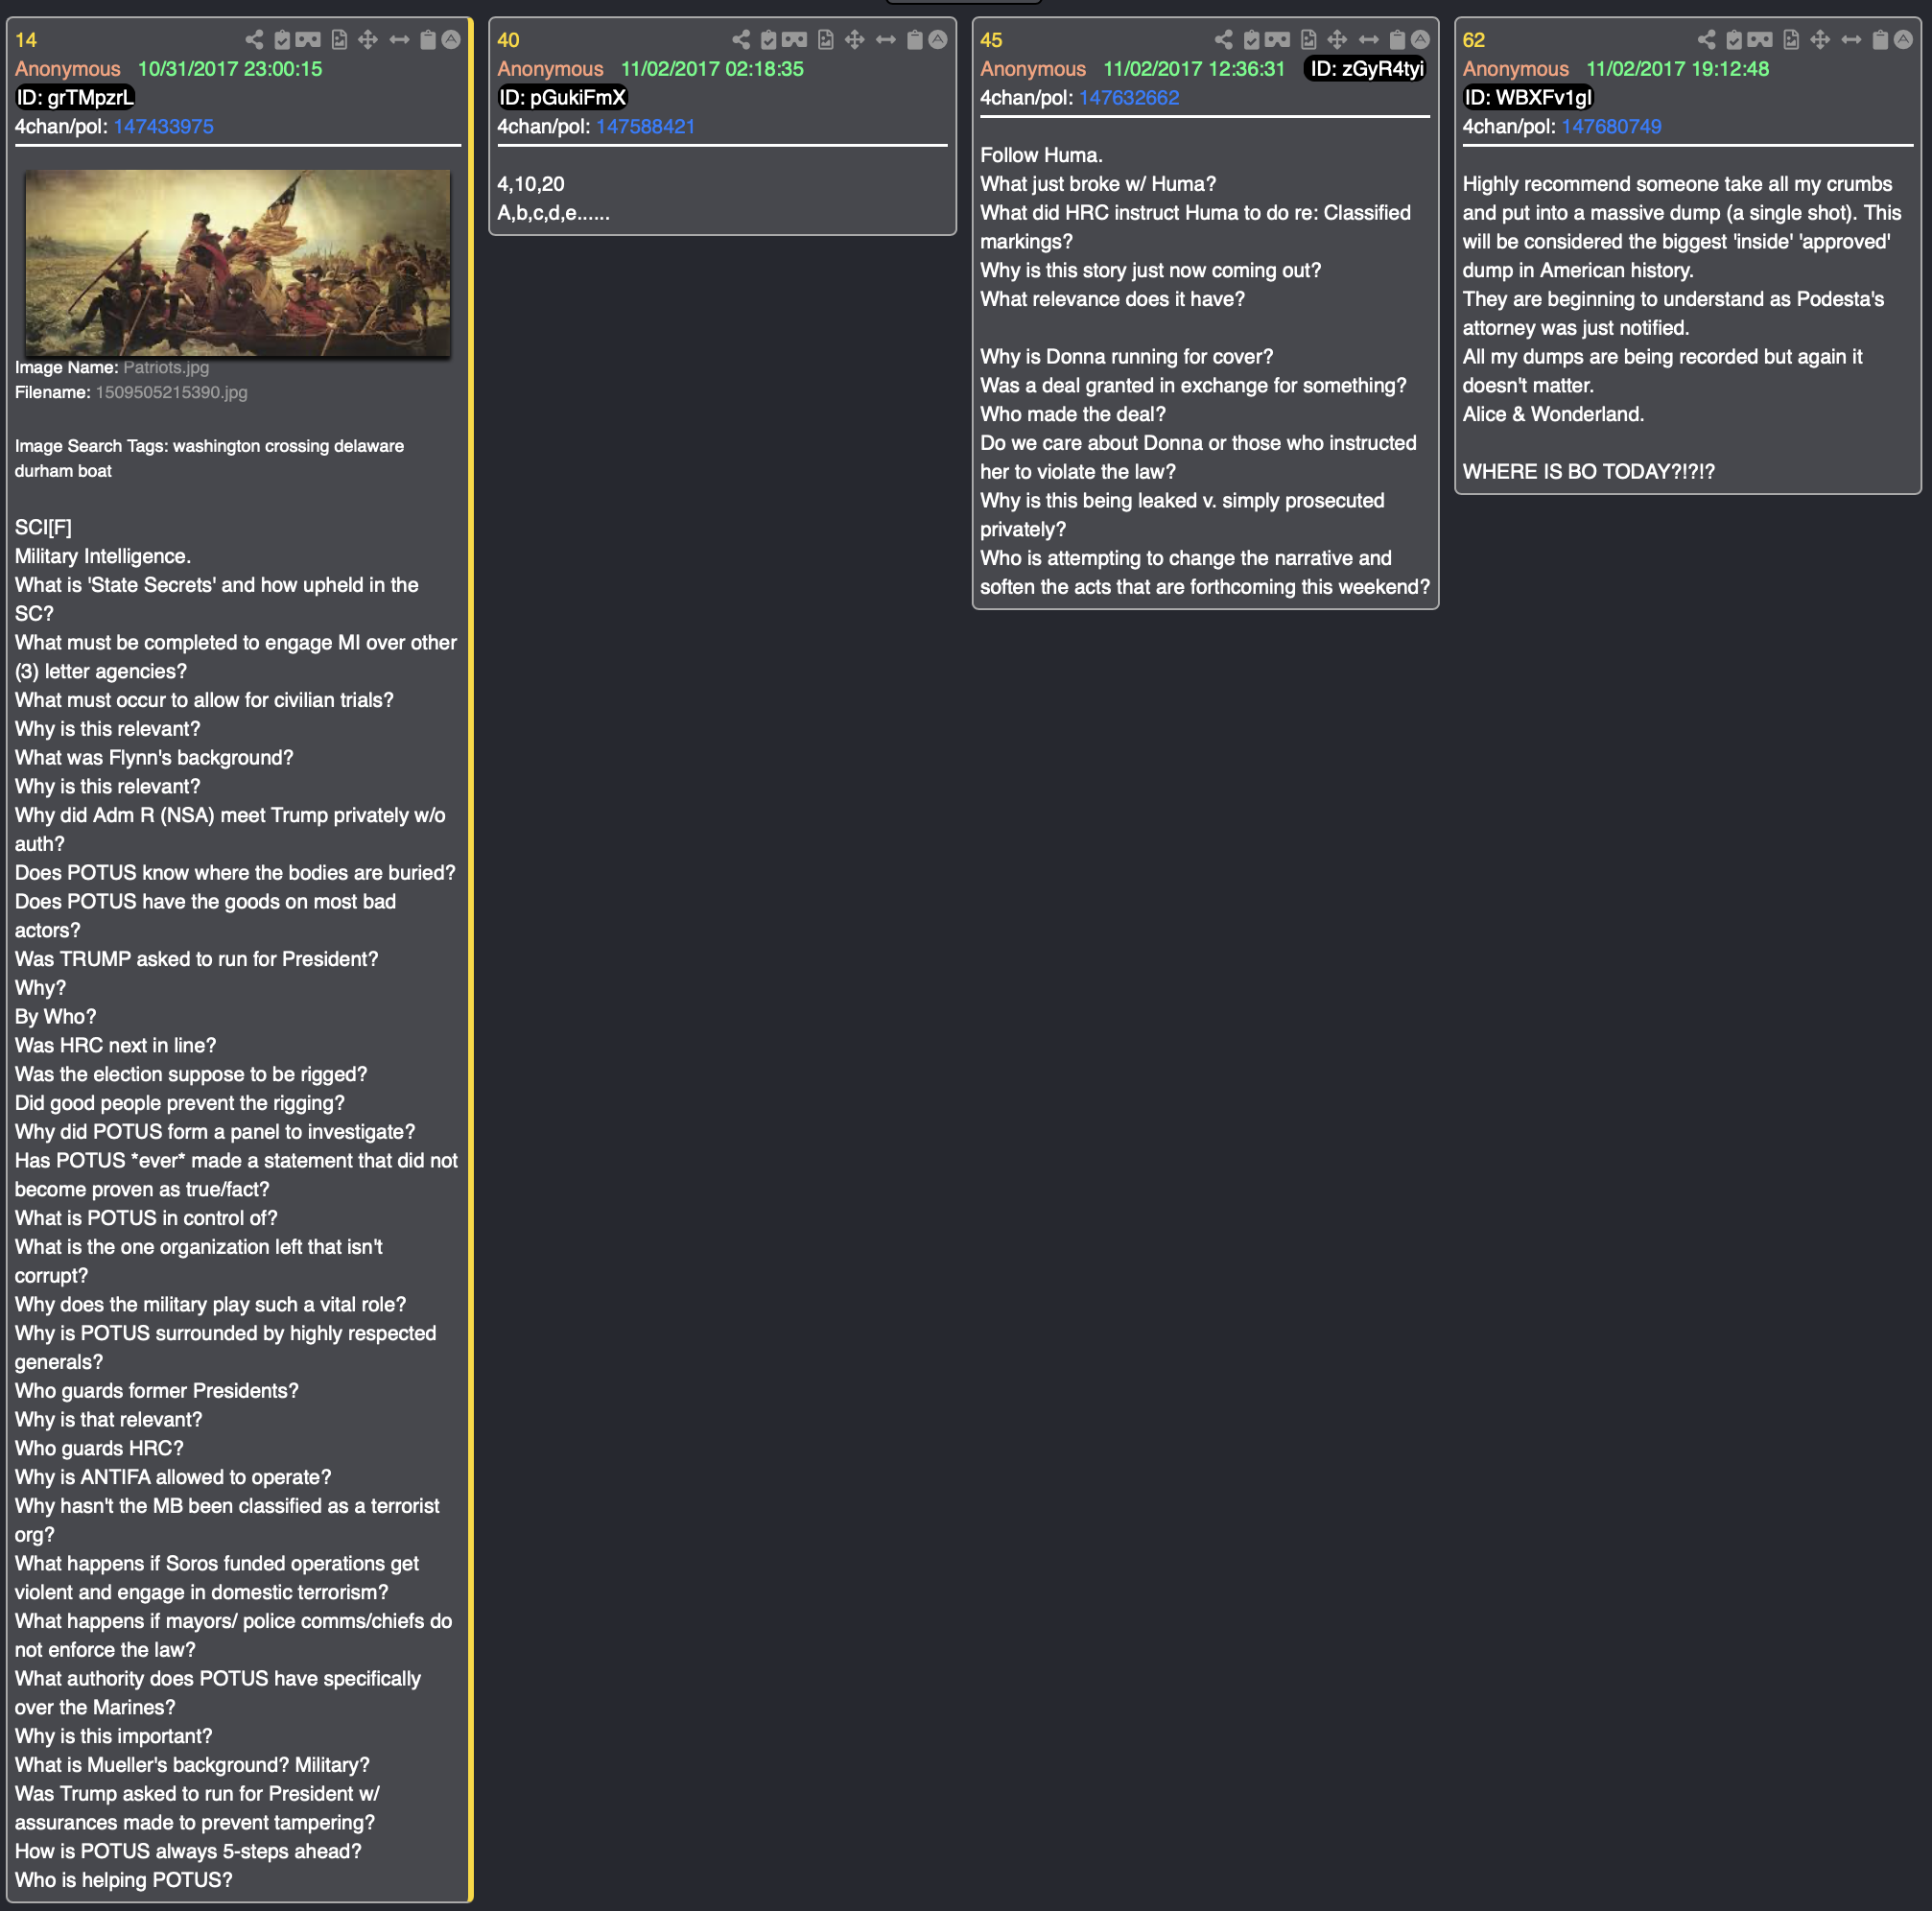
Task: Click the horizontal double-arrow icon on post 45
Action: click(x=1369, y=40)
